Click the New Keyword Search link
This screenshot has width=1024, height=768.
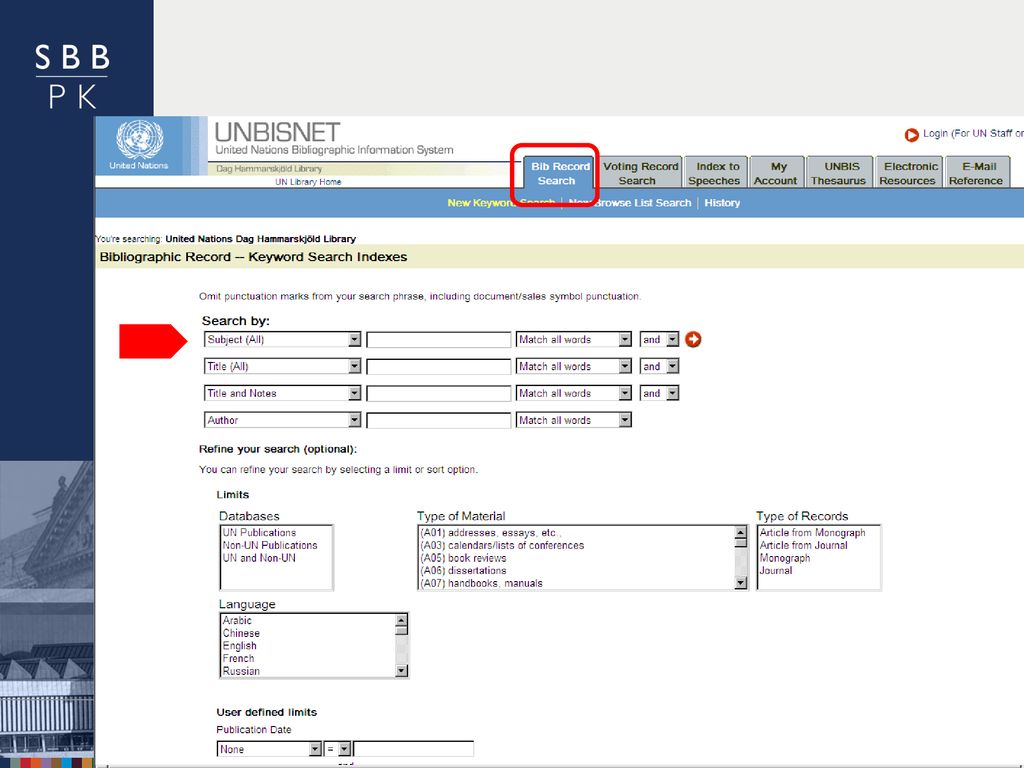pyautogui.click(x=501, y=203)
